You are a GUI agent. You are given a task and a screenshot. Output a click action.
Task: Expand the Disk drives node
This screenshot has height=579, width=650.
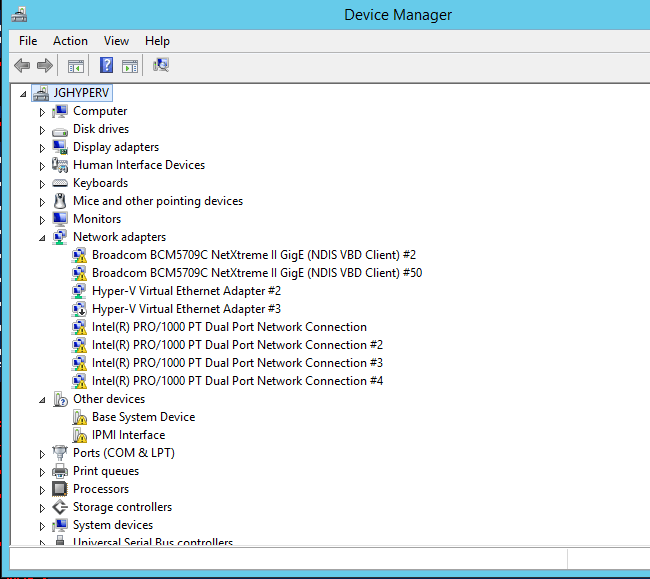[x=42, y=130]
